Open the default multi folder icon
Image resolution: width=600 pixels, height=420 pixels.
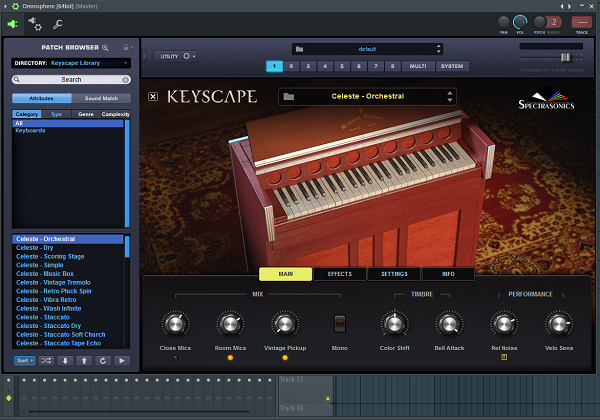point(299,49)
